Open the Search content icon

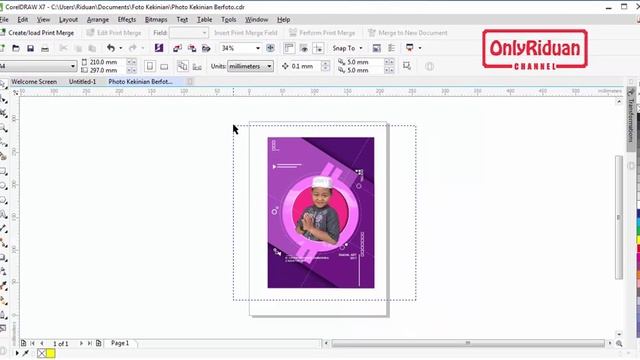159,48
